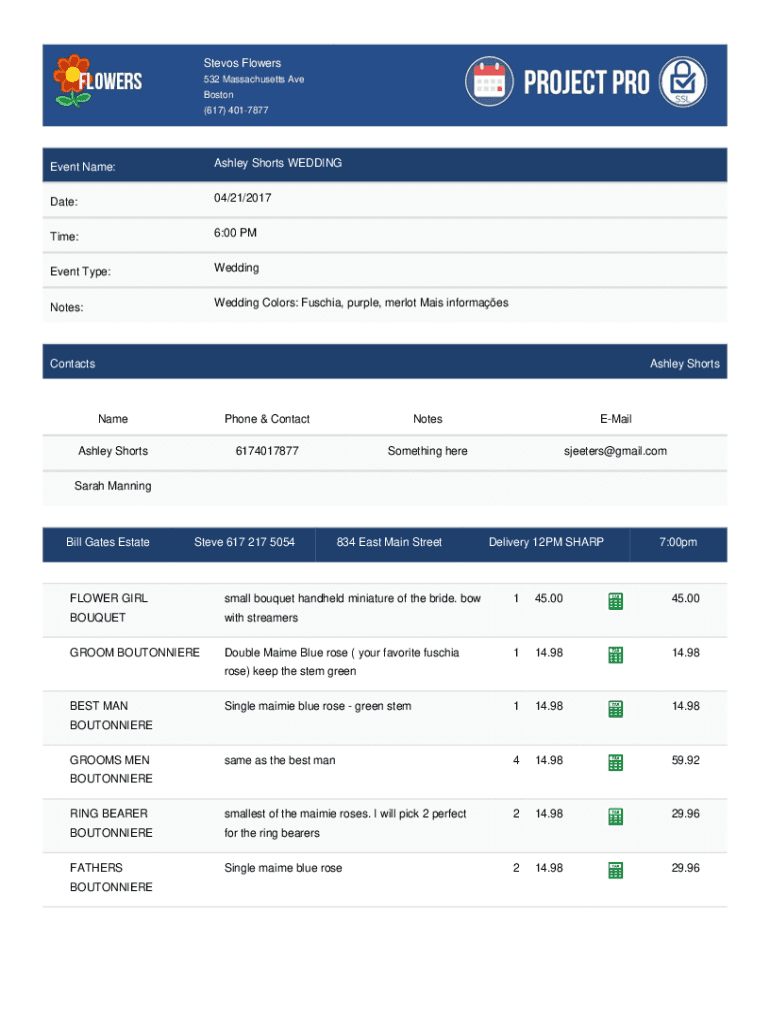Screen dimensions: 770x1024
Task: Click the Event Type value Wedding
Action: pyautogui.click(x=236, y=268)
